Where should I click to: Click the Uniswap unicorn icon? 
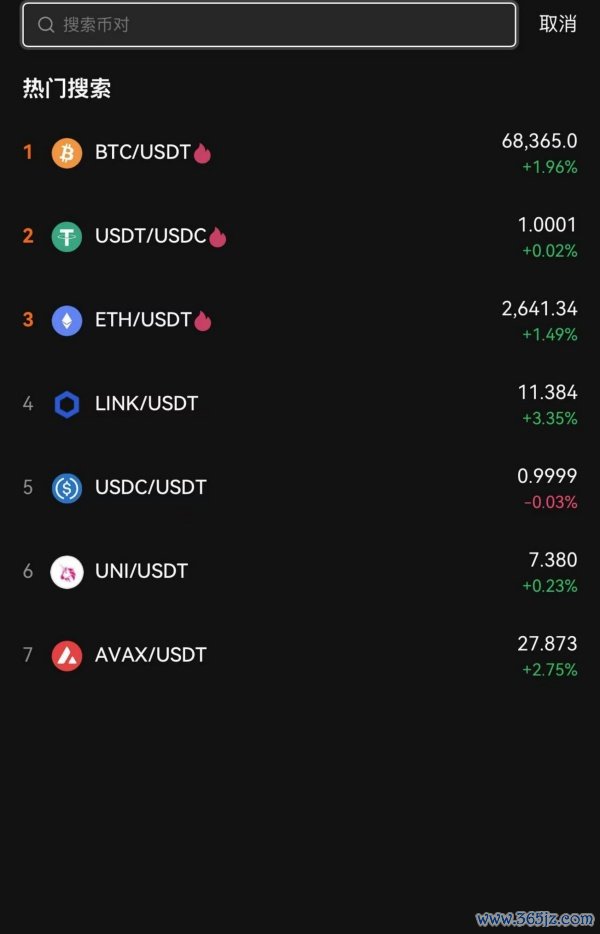[67, 572]
